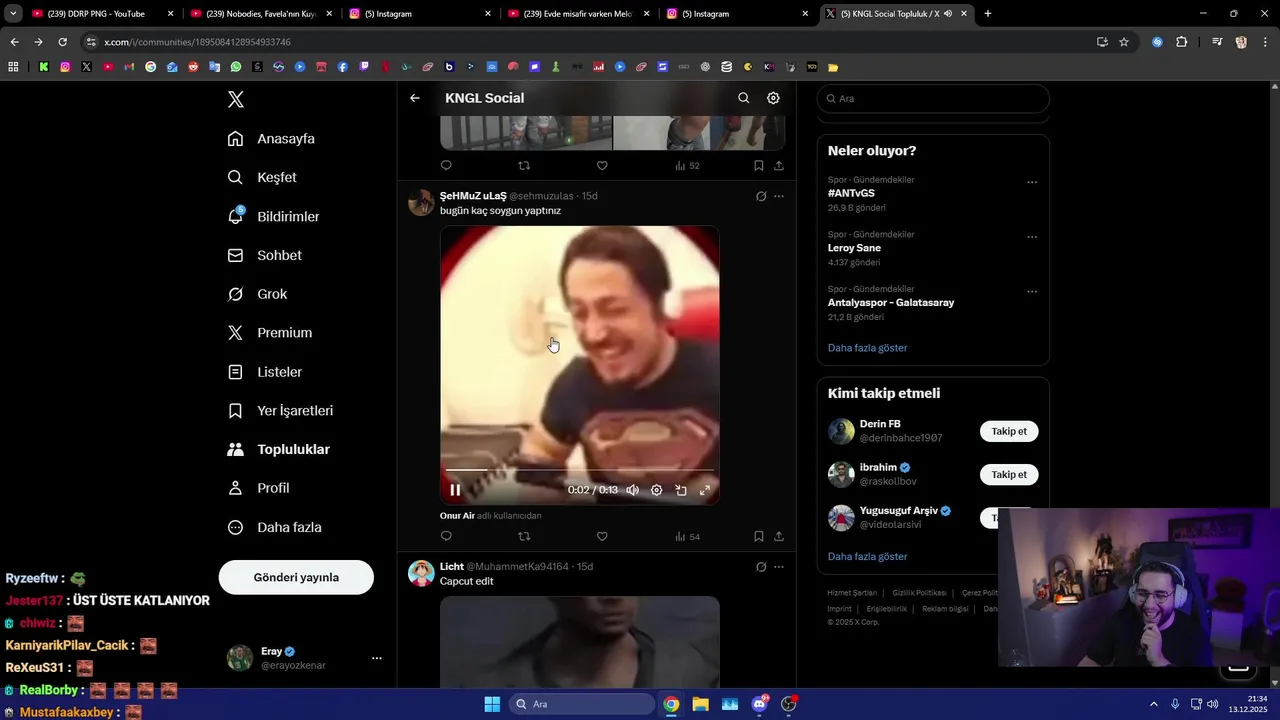Open ŞeHMuZ uLaŞ's profile avatar
Image resolution: width=1280 pixels, height=720 pixels.
(x=422, y=202)
